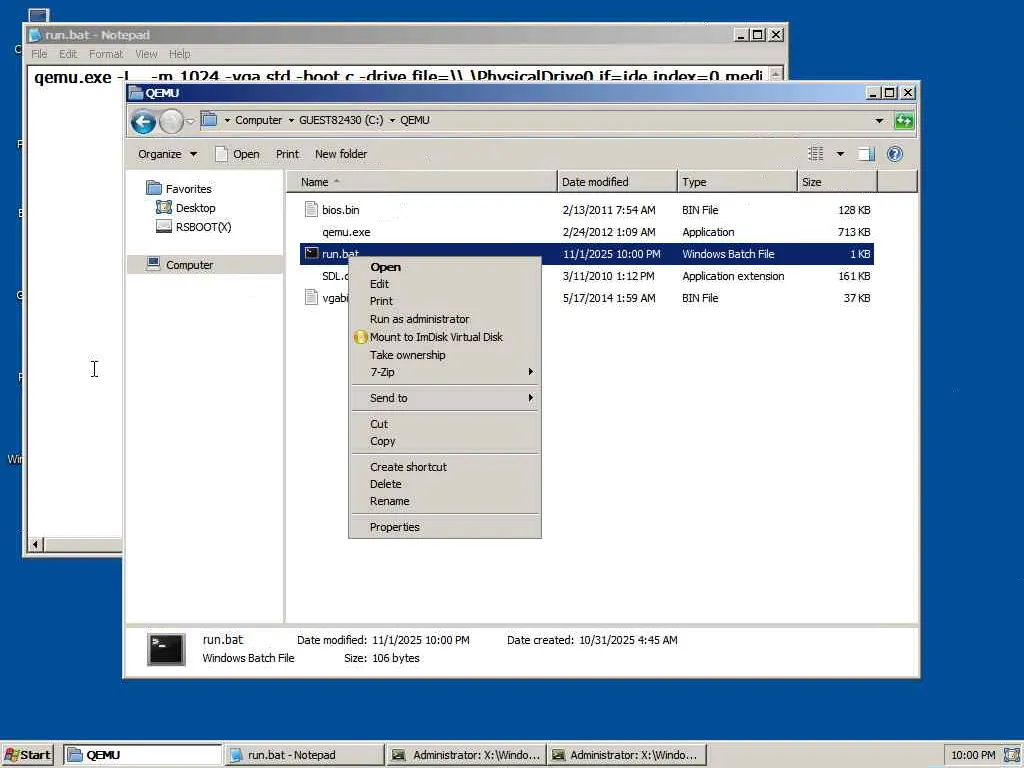Click the Forward arrow in QEMU explorer
Screen dimensions: 1024x768
pos(171,121)
